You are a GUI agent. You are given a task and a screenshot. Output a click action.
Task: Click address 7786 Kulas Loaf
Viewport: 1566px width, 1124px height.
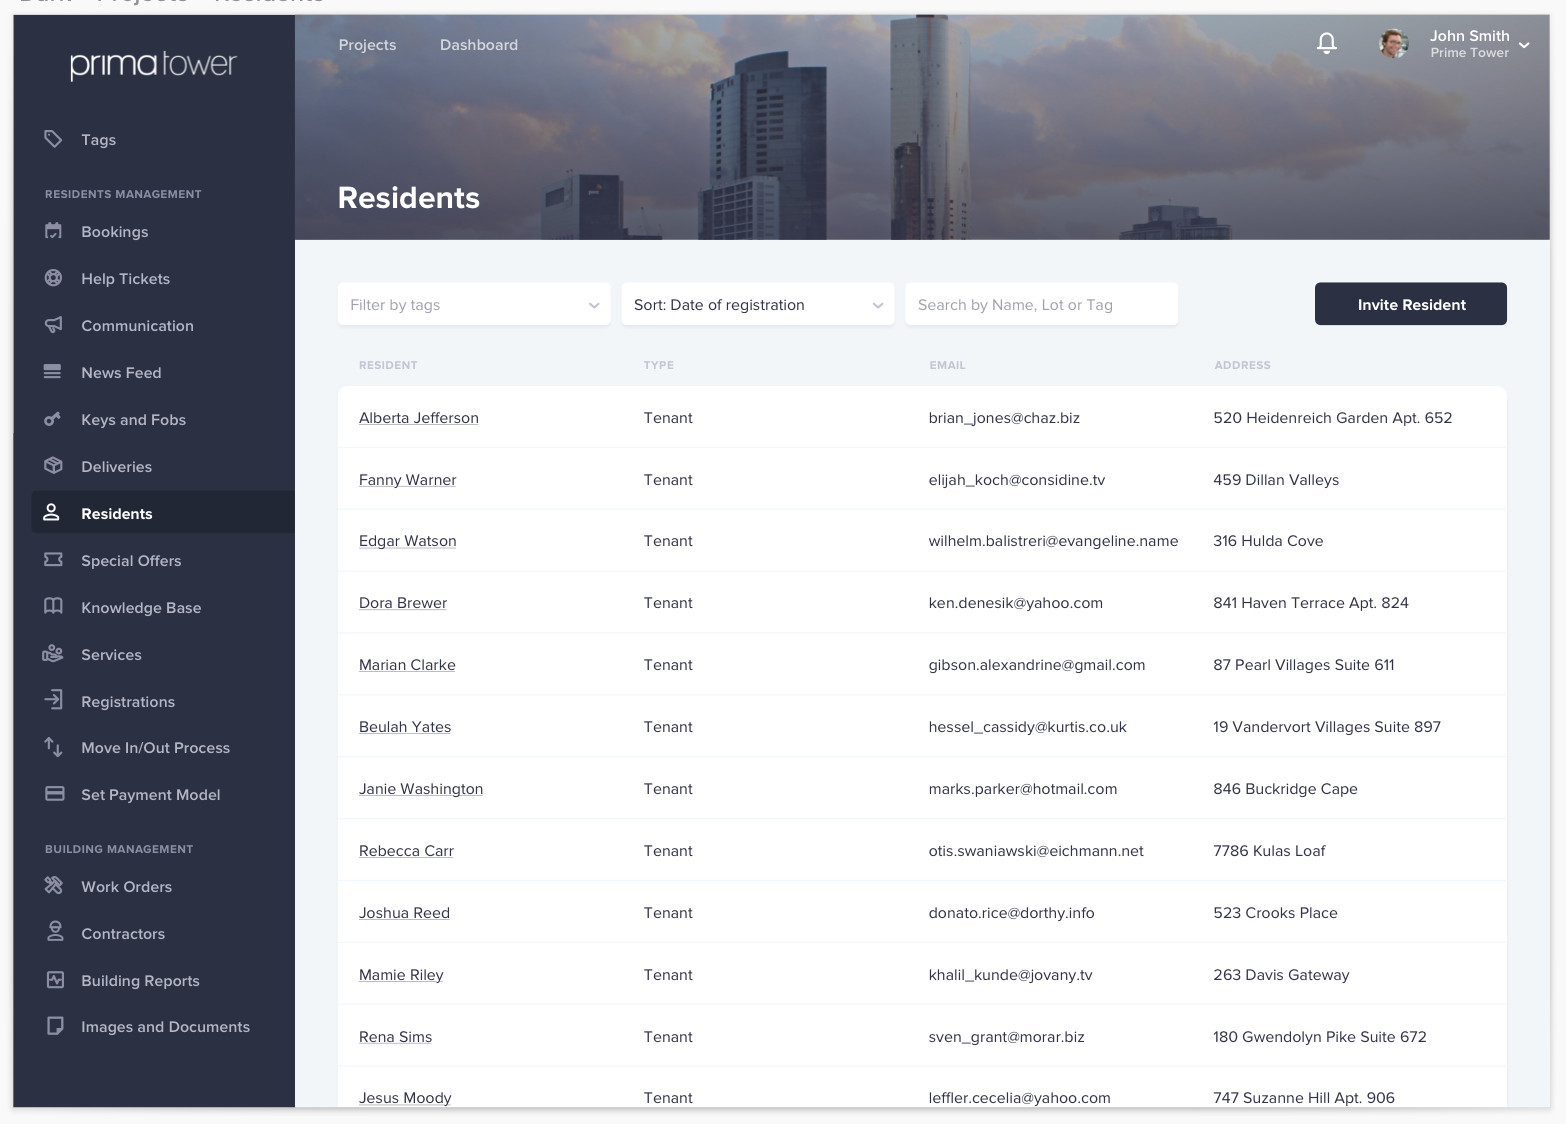(x=1269, y=851)
